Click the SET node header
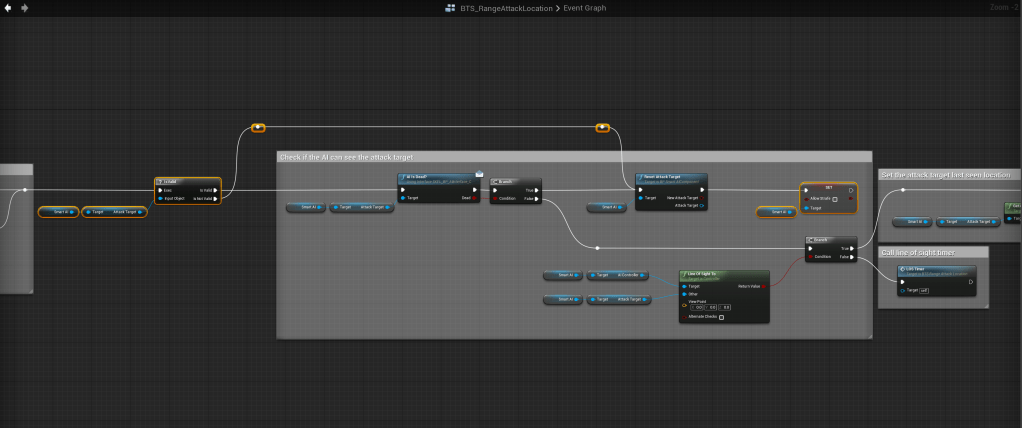Image resolution: width=1022 pixels, height=428 pixels. tap(828, 187)
